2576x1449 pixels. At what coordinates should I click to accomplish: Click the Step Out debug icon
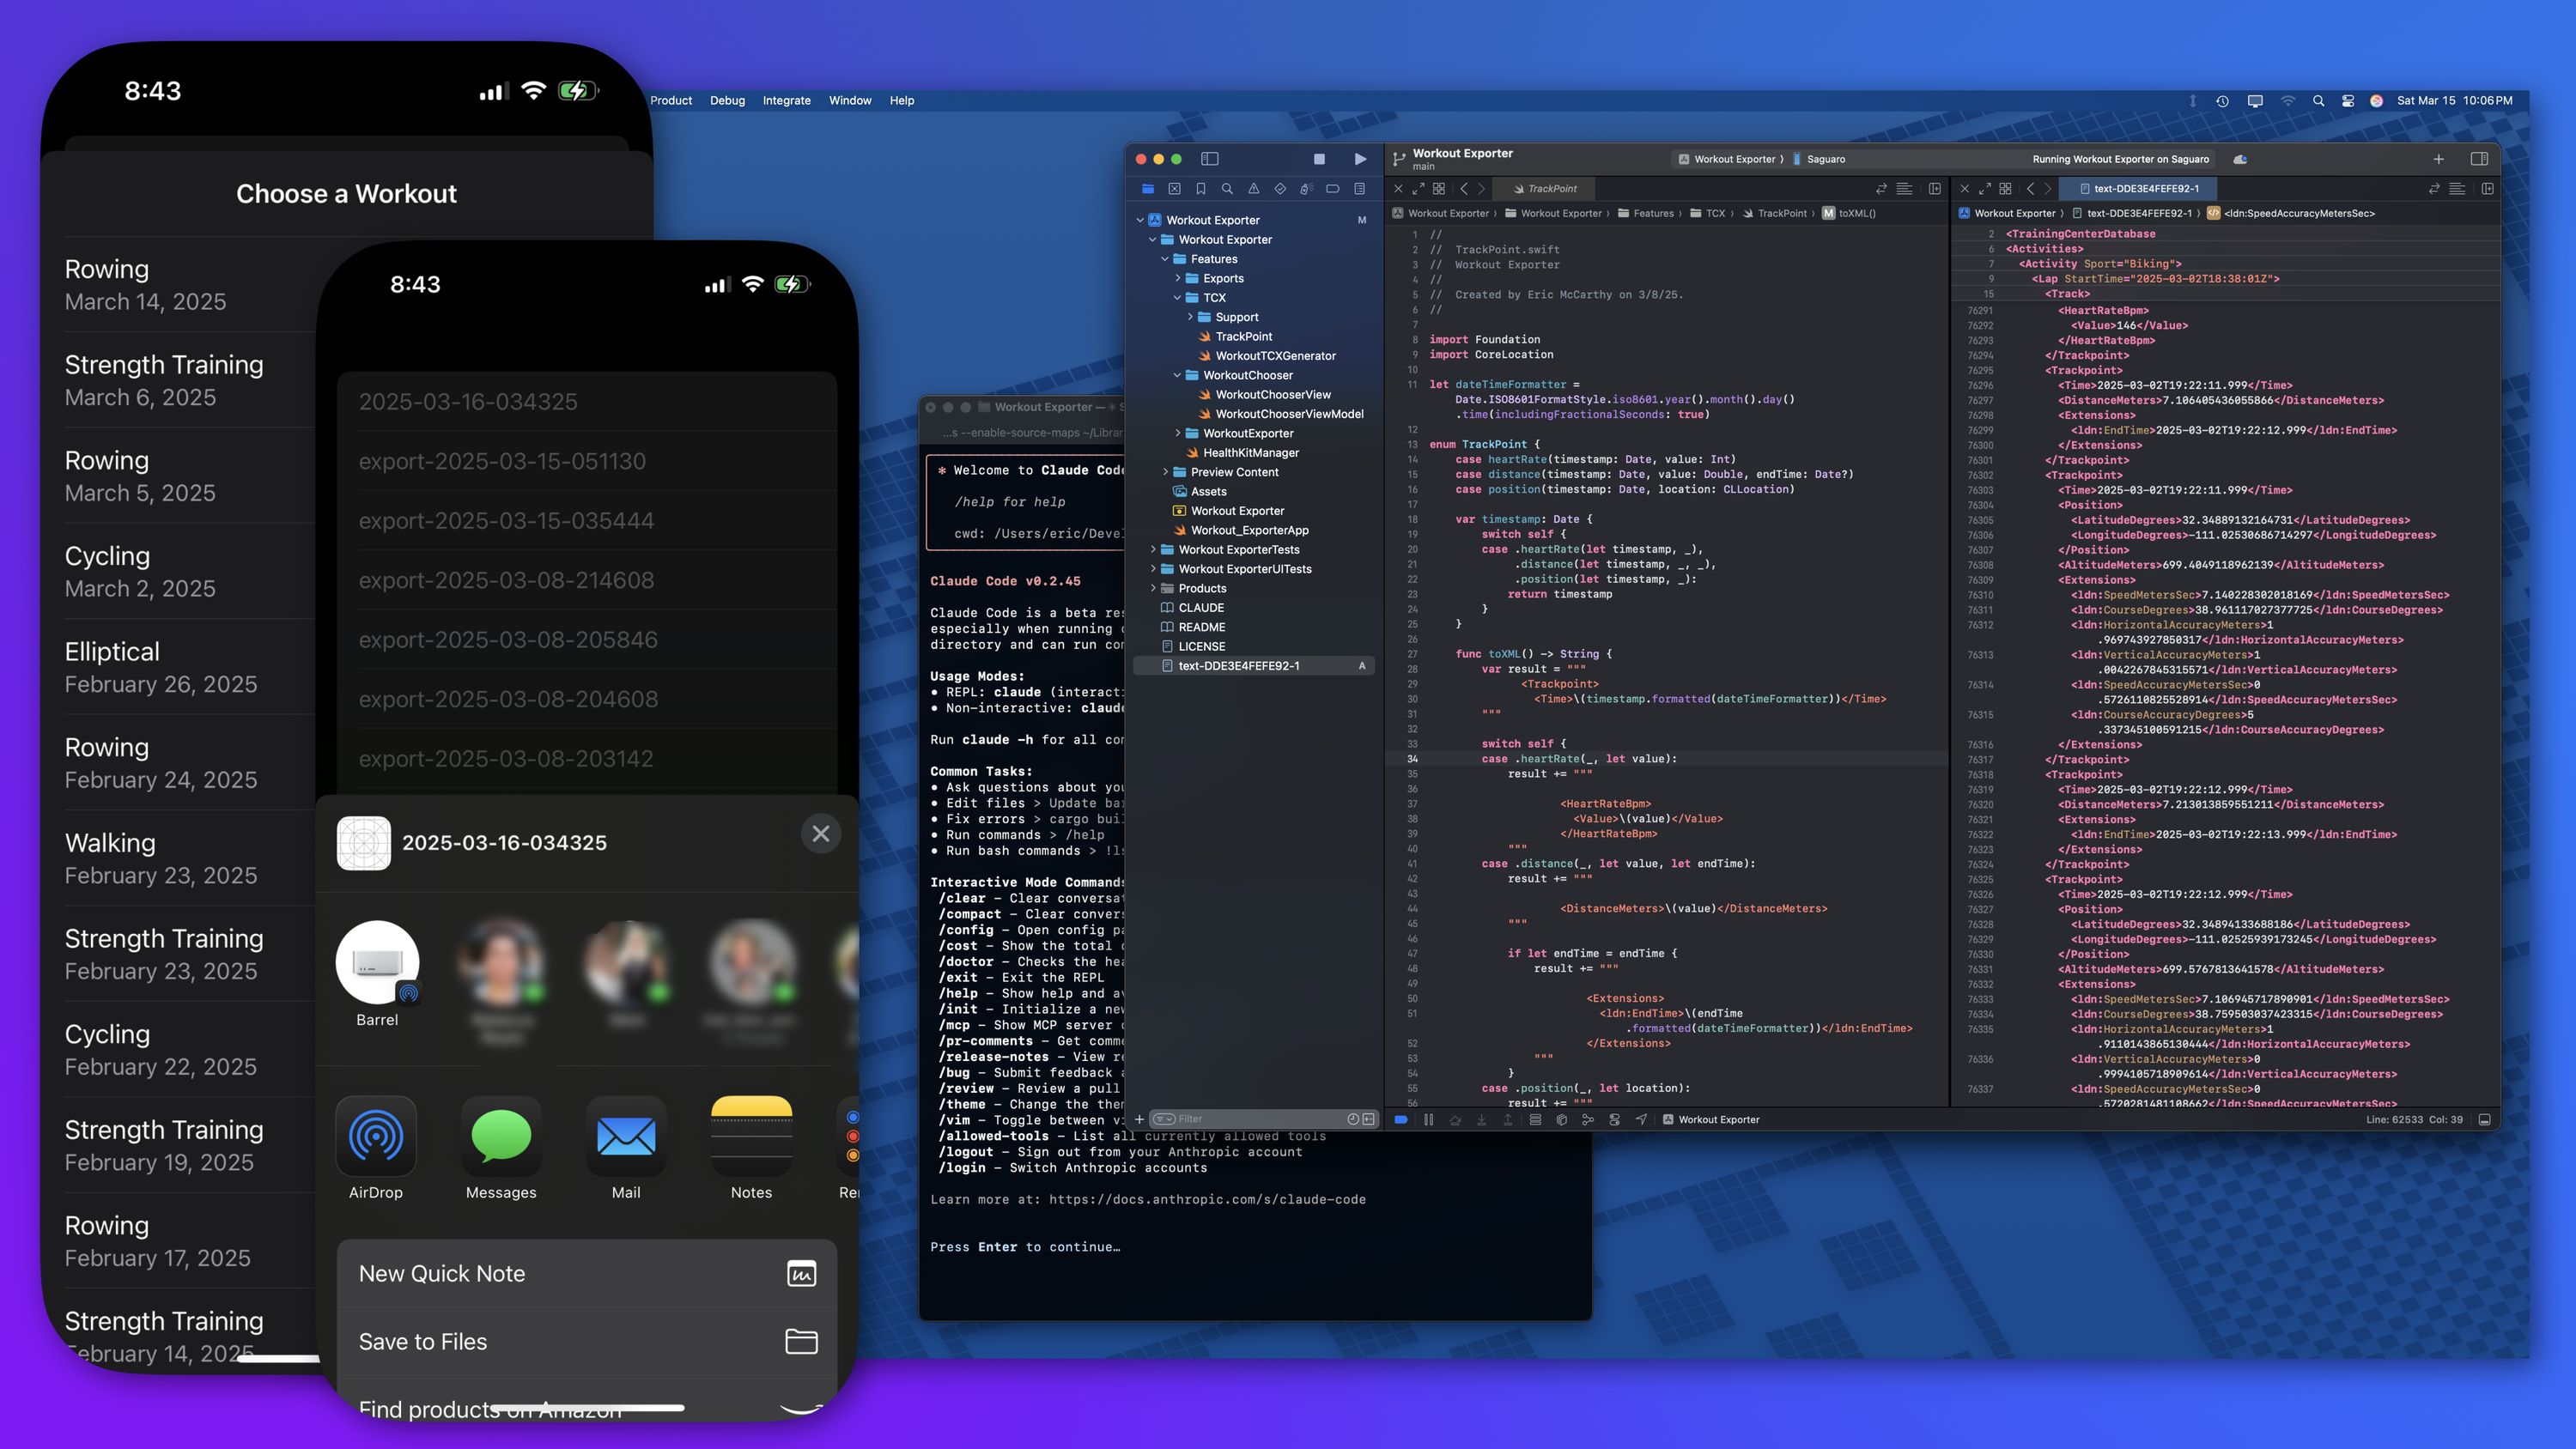coord(1508,1119)
